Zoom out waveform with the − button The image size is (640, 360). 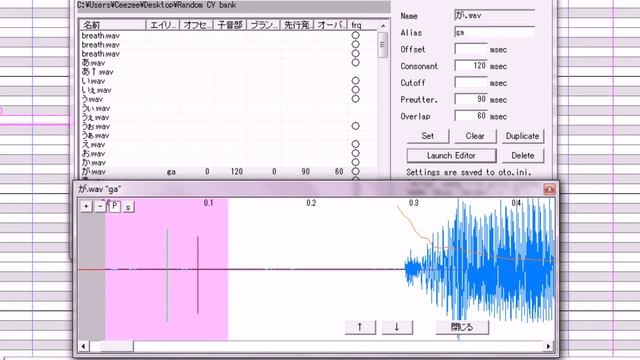coord(100,207)
